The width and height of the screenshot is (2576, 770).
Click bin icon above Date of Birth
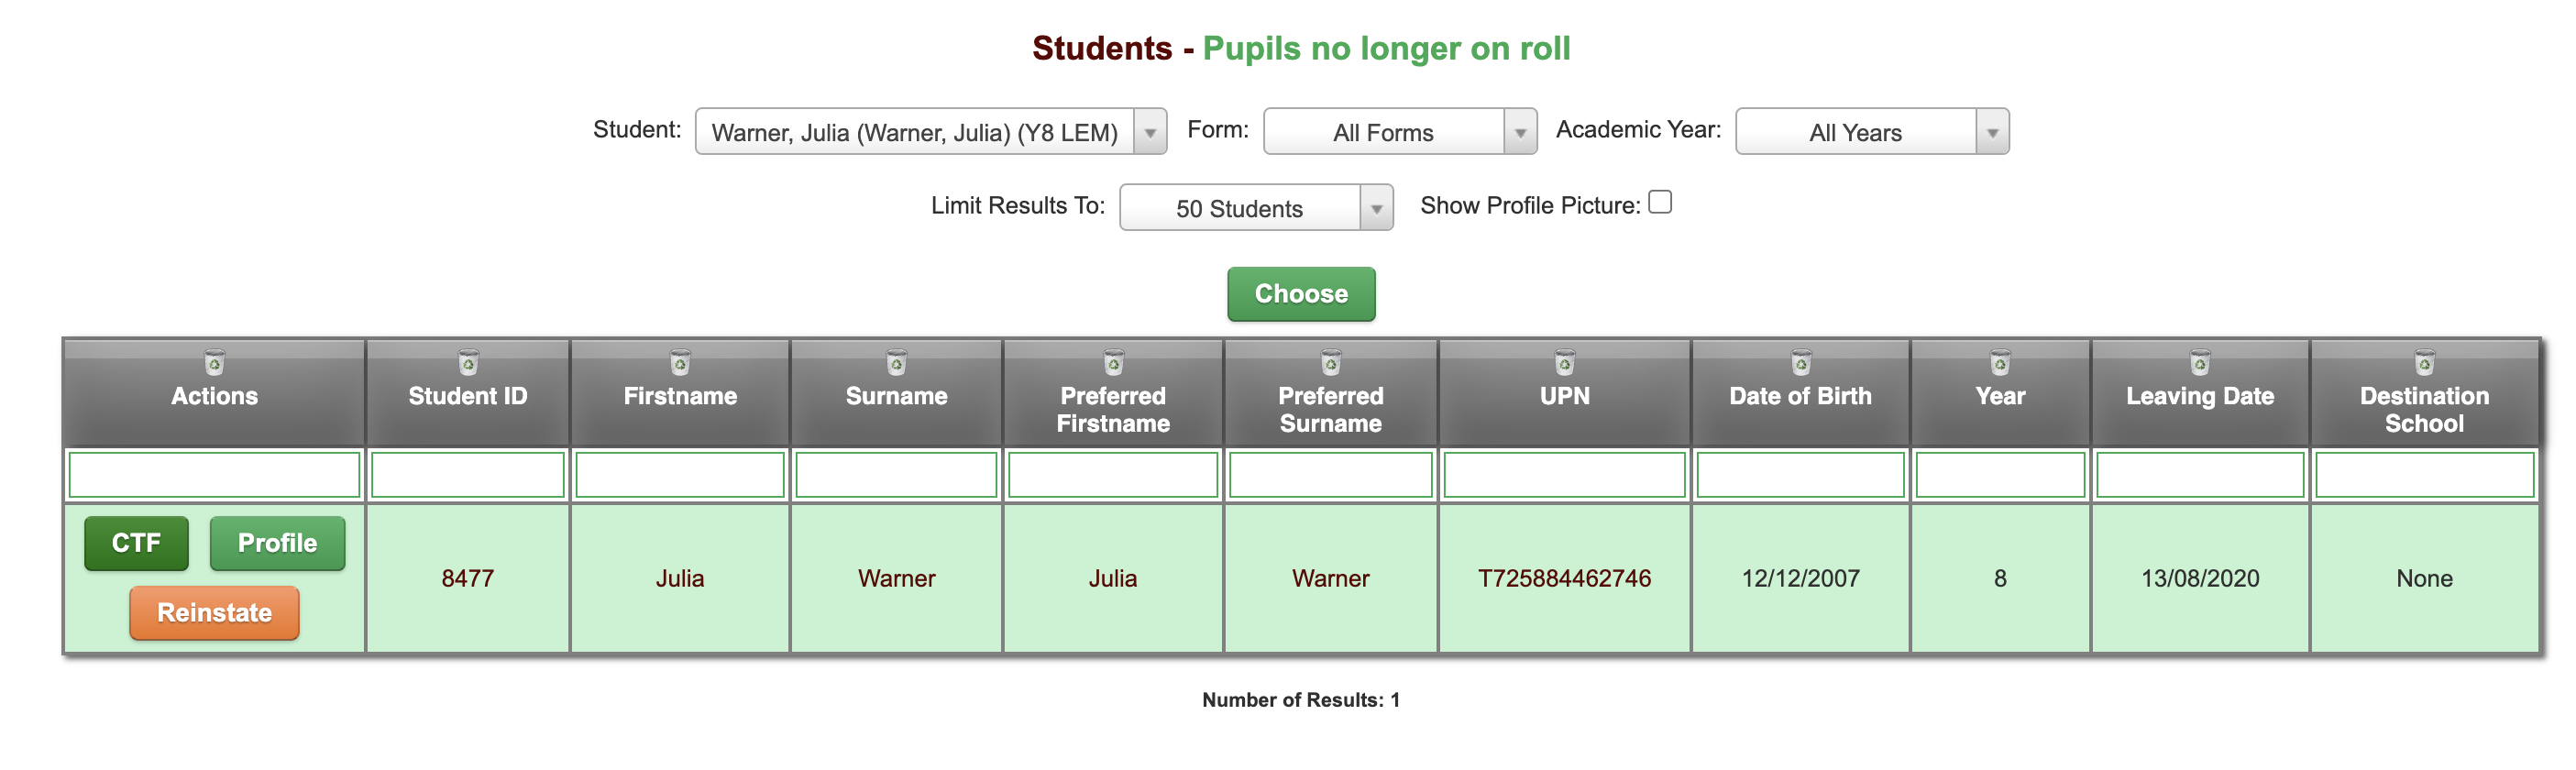click(x=1800, y=362)
